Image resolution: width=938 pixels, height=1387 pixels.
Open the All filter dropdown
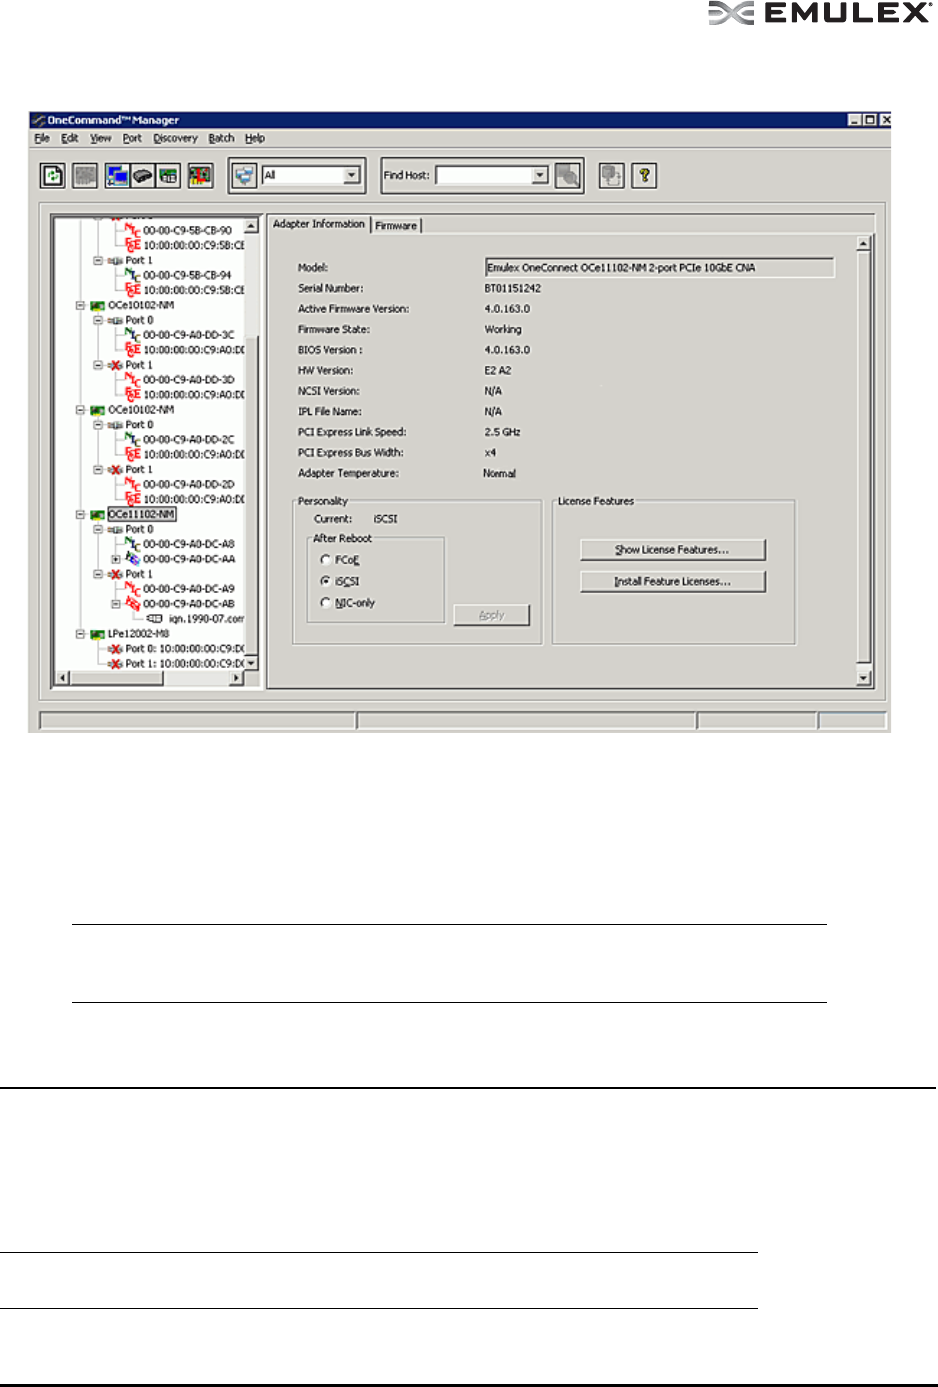(x=351, y=176)
